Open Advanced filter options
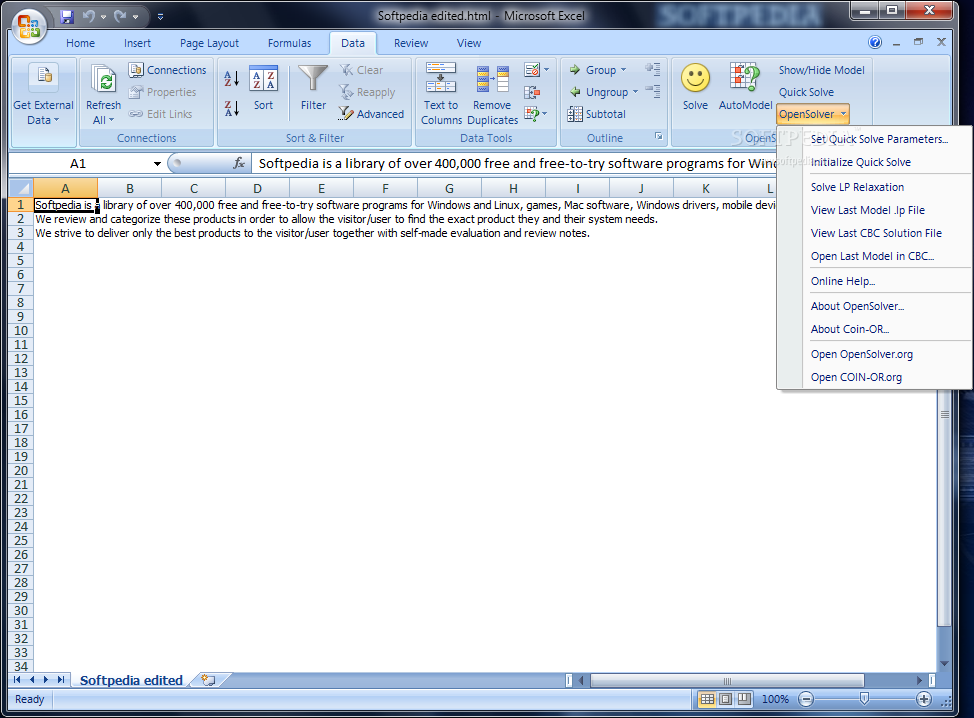This screenshot has width=974, height=718. pyautogui.click(x=371, y=114)
